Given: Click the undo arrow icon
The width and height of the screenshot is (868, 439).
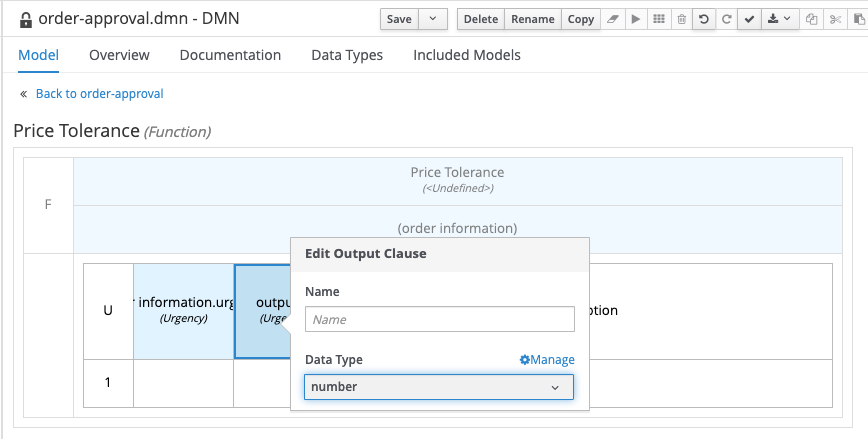Looking at the screenshot, I should tap(704, 19).
